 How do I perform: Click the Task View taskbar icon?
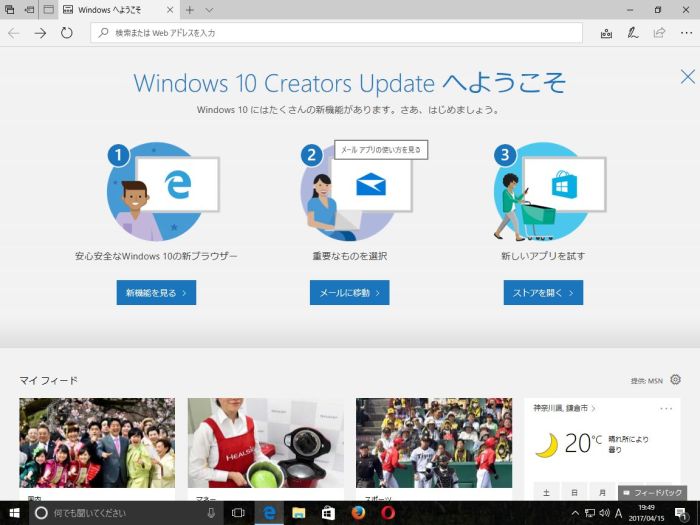point(238,512)
